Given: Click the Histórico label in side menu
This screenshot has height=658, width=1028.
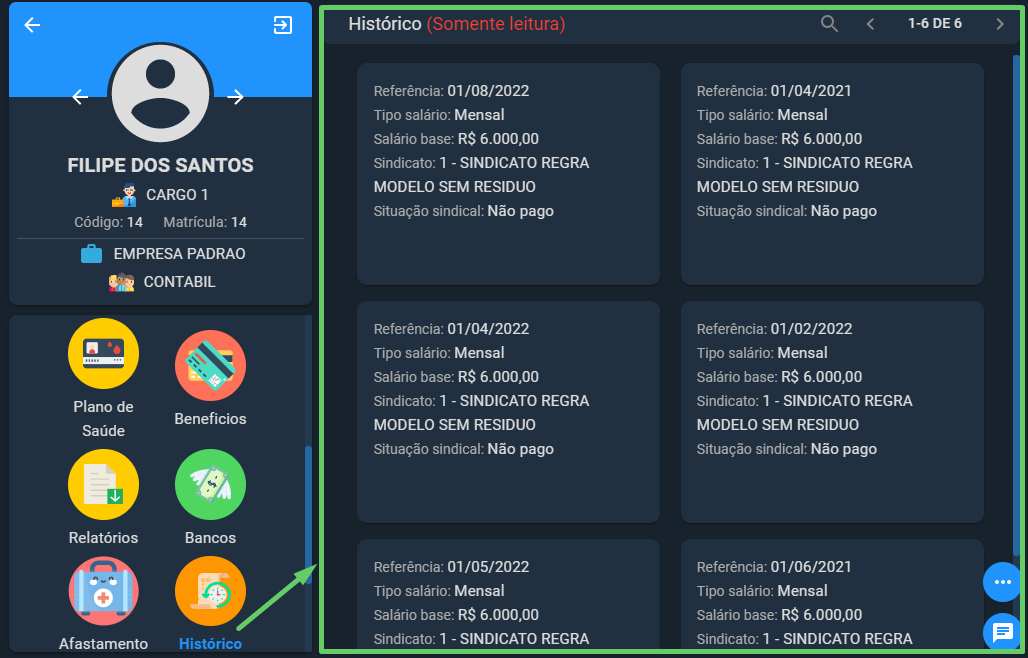Looking at the screenshot, I should [210, 644].
